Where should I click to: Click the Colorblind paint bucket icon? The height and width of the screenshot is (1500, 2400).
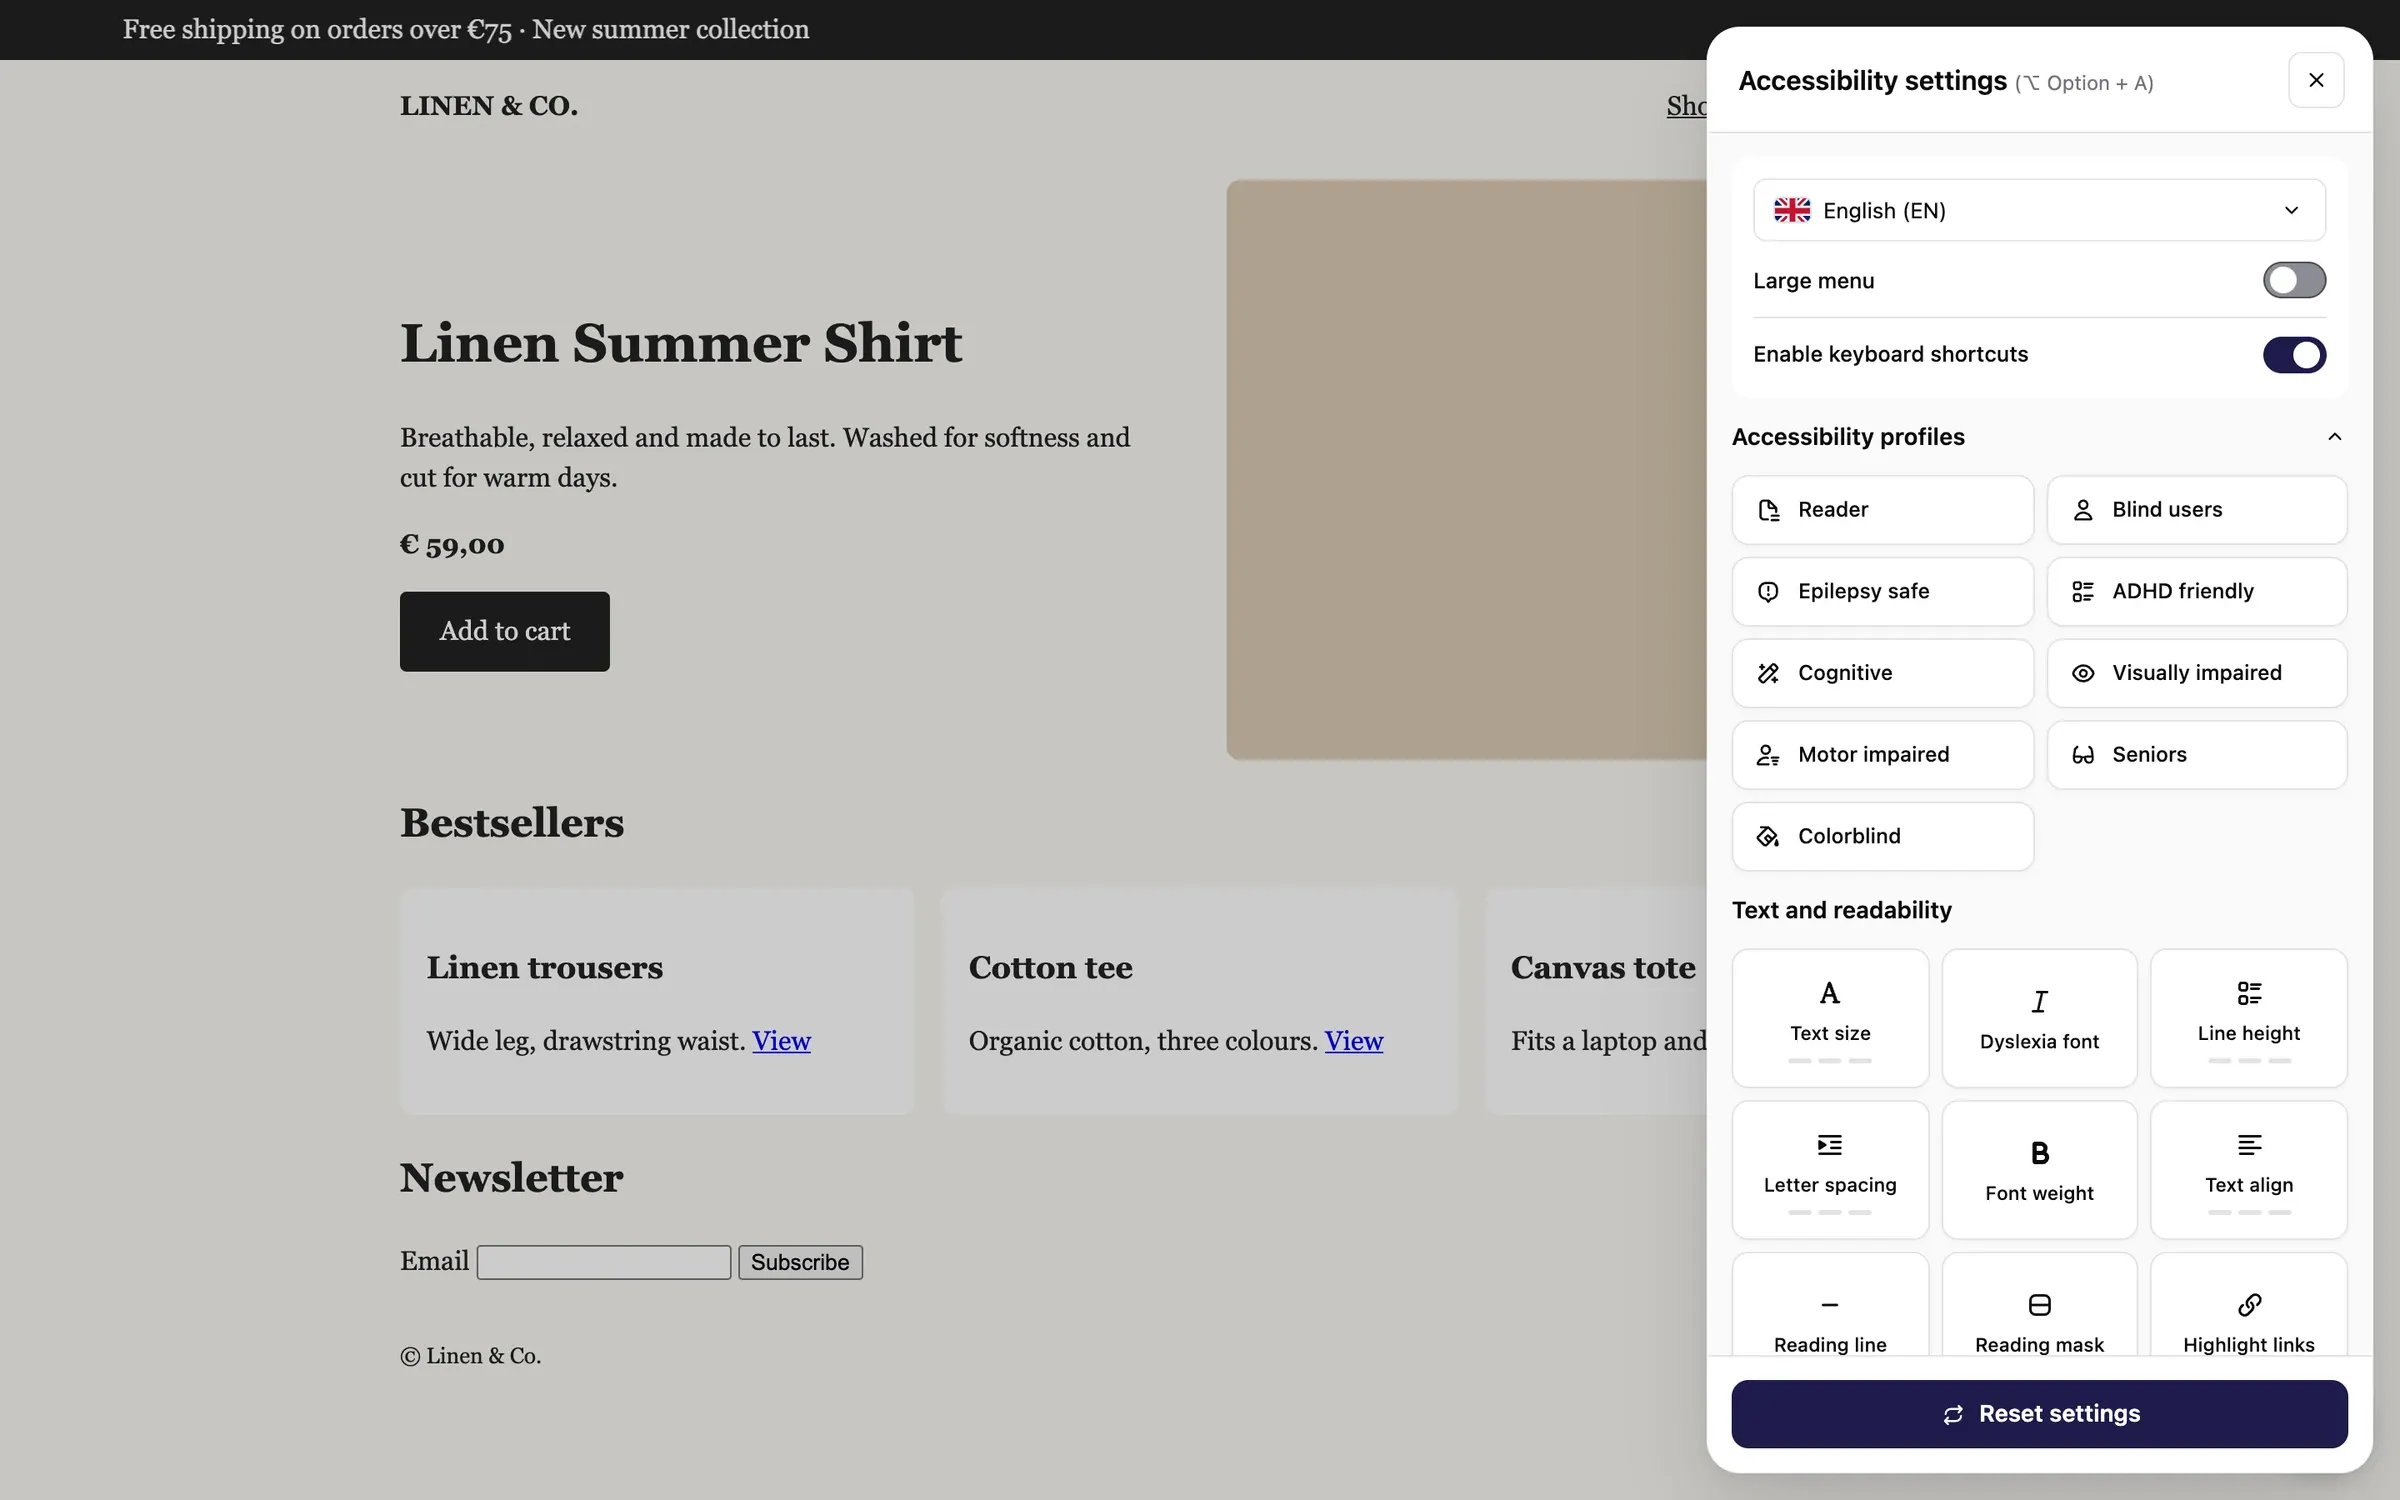click(1768, 837)
